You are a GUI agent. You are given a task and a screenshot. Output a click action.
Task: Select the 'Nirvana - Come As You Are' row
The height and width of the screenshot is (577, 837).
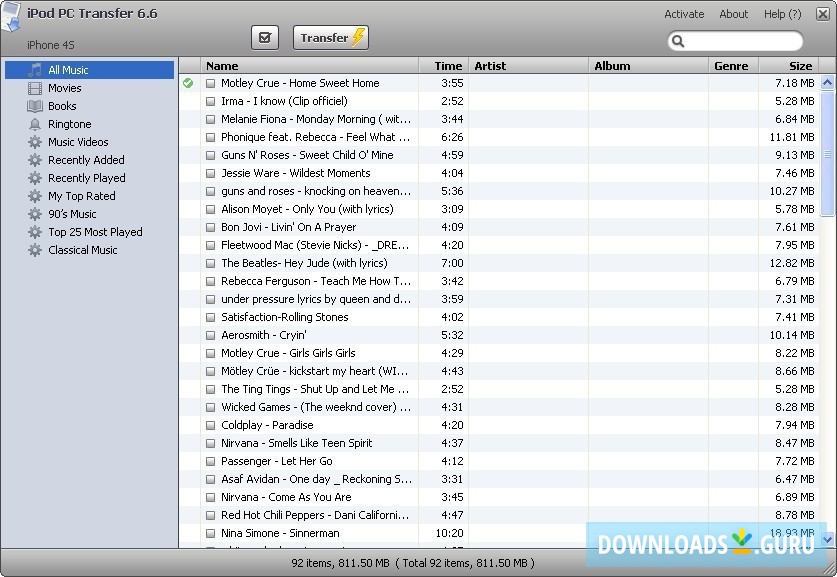(x=499, y=497)
